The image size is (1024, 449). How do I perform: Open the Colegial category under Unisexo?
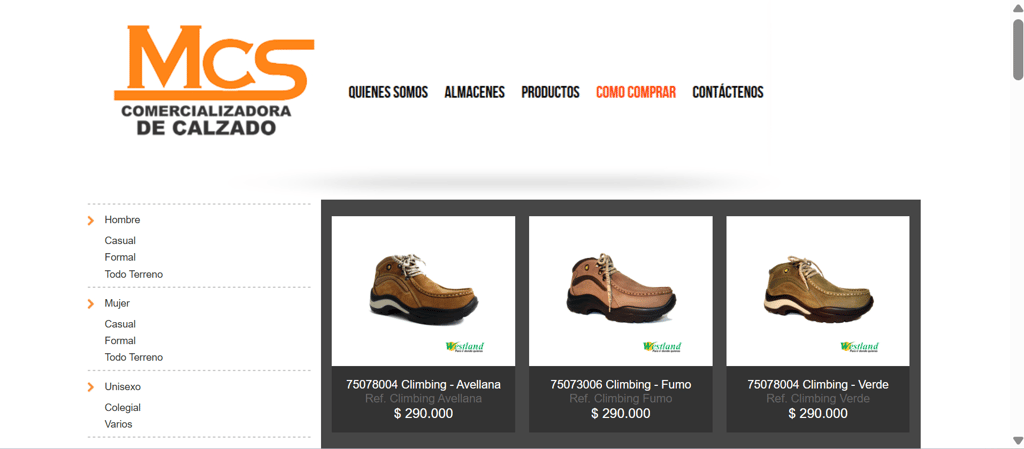(x=123, y=408)
